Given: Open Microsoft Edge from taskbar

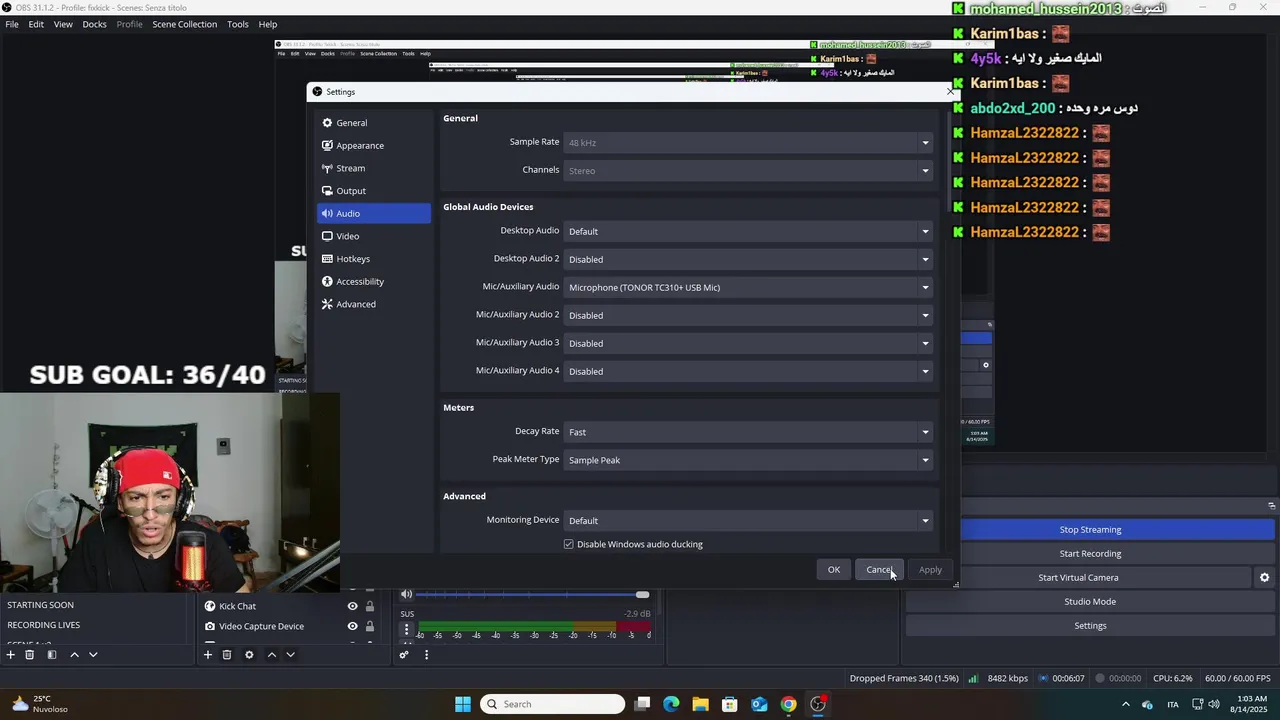Looking at the screenshot, I should 671,704.
